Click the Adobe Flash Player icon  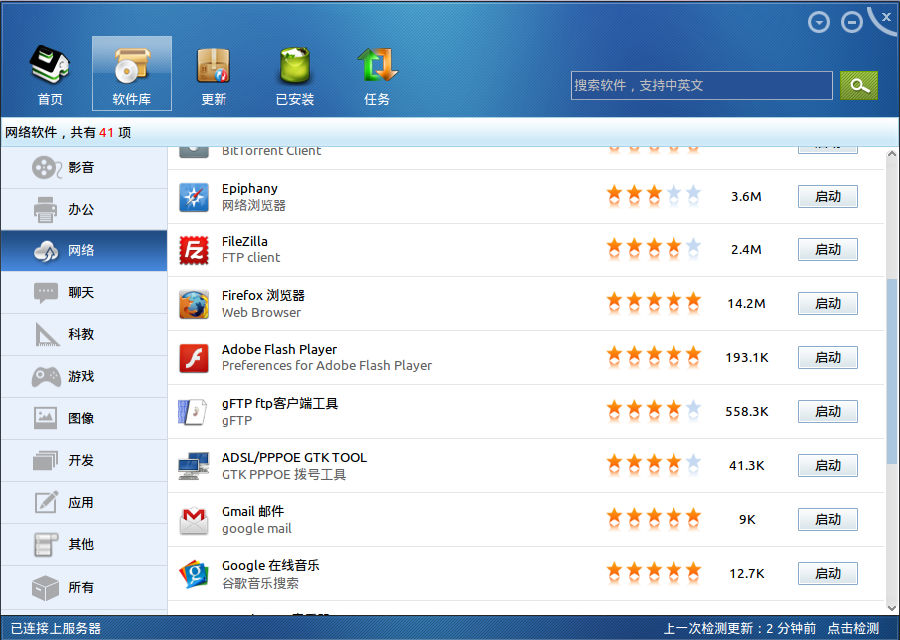(x=194, y=358)
